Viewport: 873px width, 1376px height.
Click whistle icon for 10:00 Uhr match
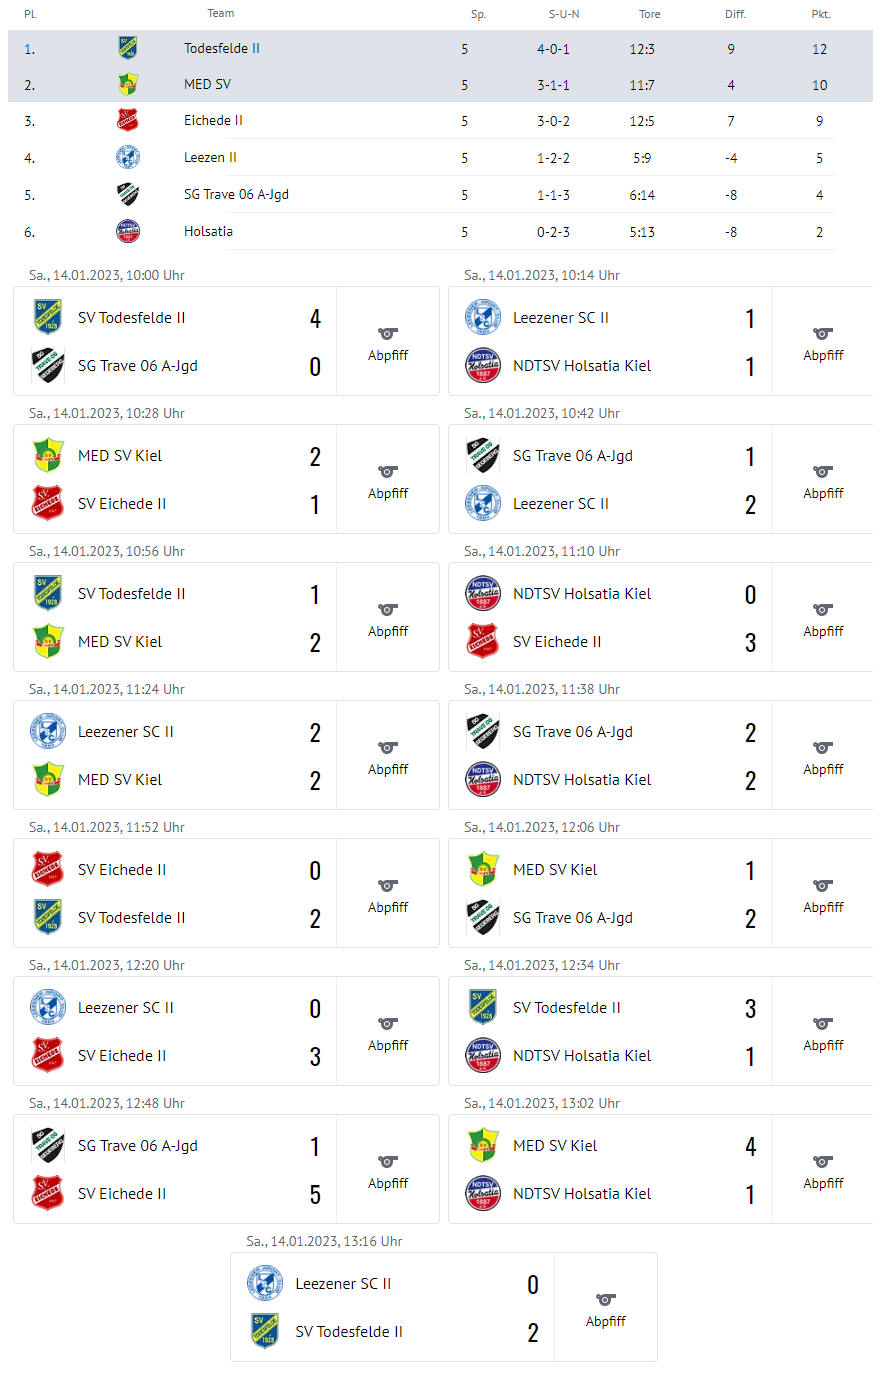[x=388, y=333]
